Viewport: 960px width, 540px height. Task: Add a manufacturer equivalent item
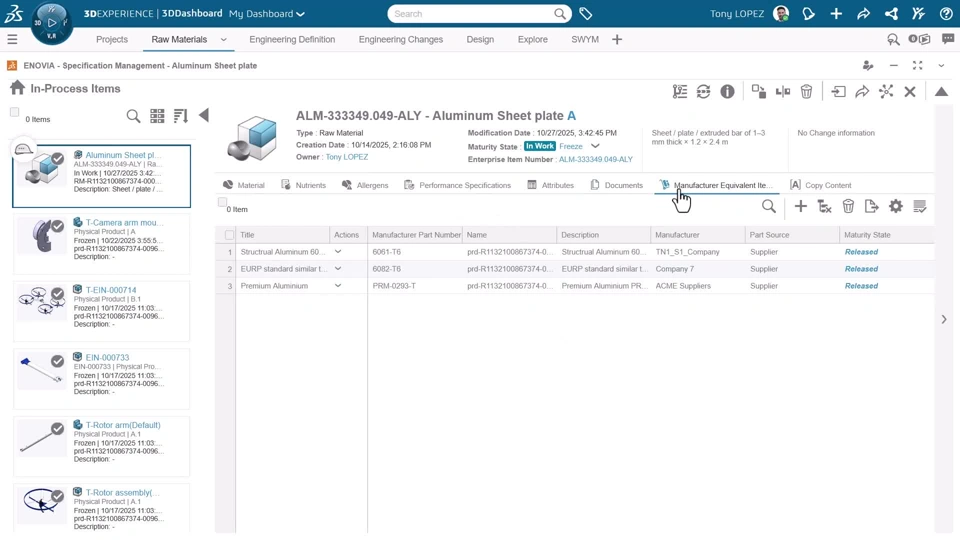[x=800, y=206]
